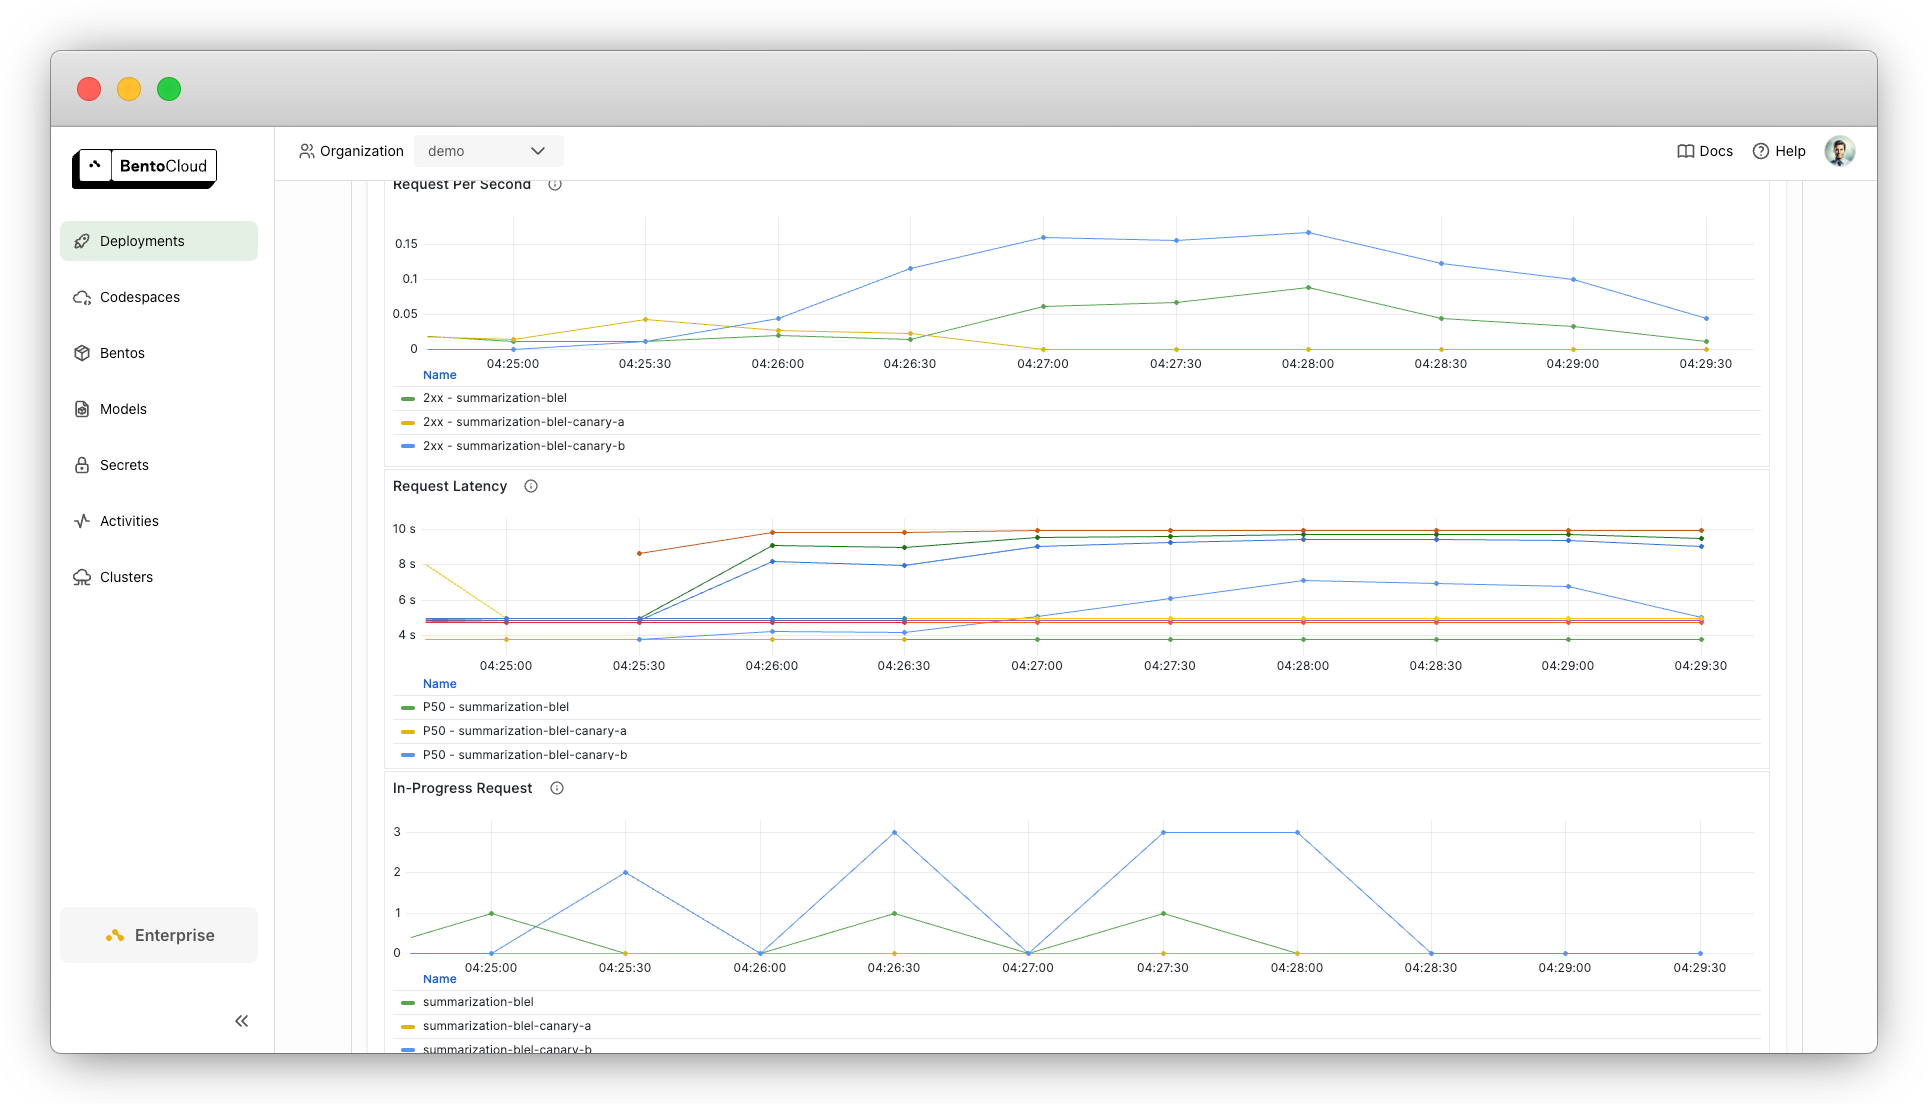Viewport: 1928px width, 1104px height.
Task: Click the Help link
Action: [x=1779, y=151]
